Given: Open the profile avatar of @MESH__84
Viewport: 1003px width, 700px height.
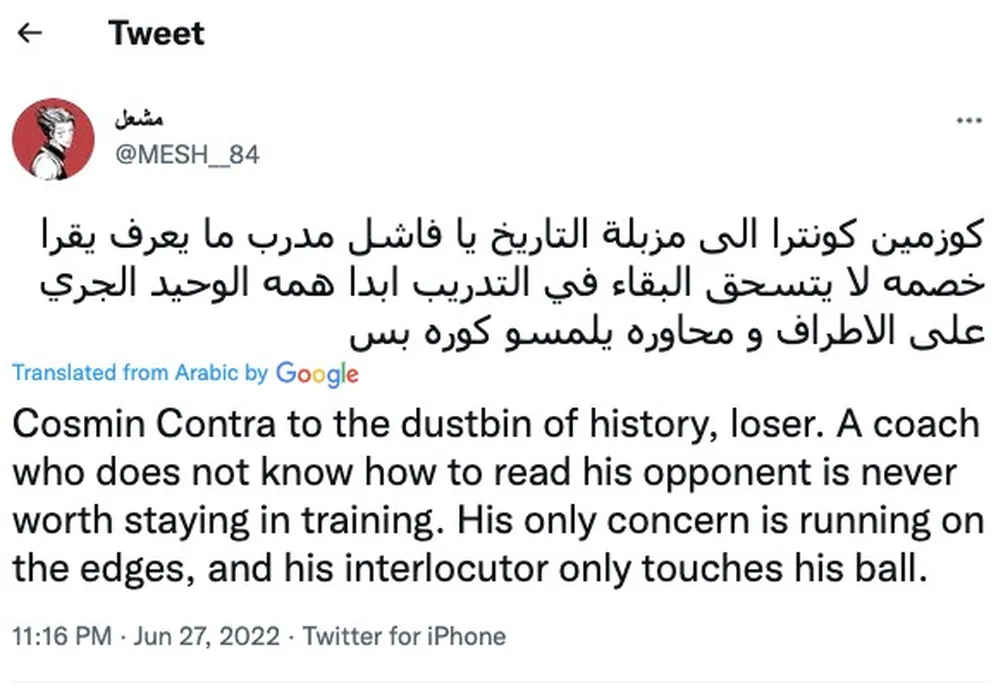Looking at the screenshot, I should pyautogui.click(x=53, y=138).
